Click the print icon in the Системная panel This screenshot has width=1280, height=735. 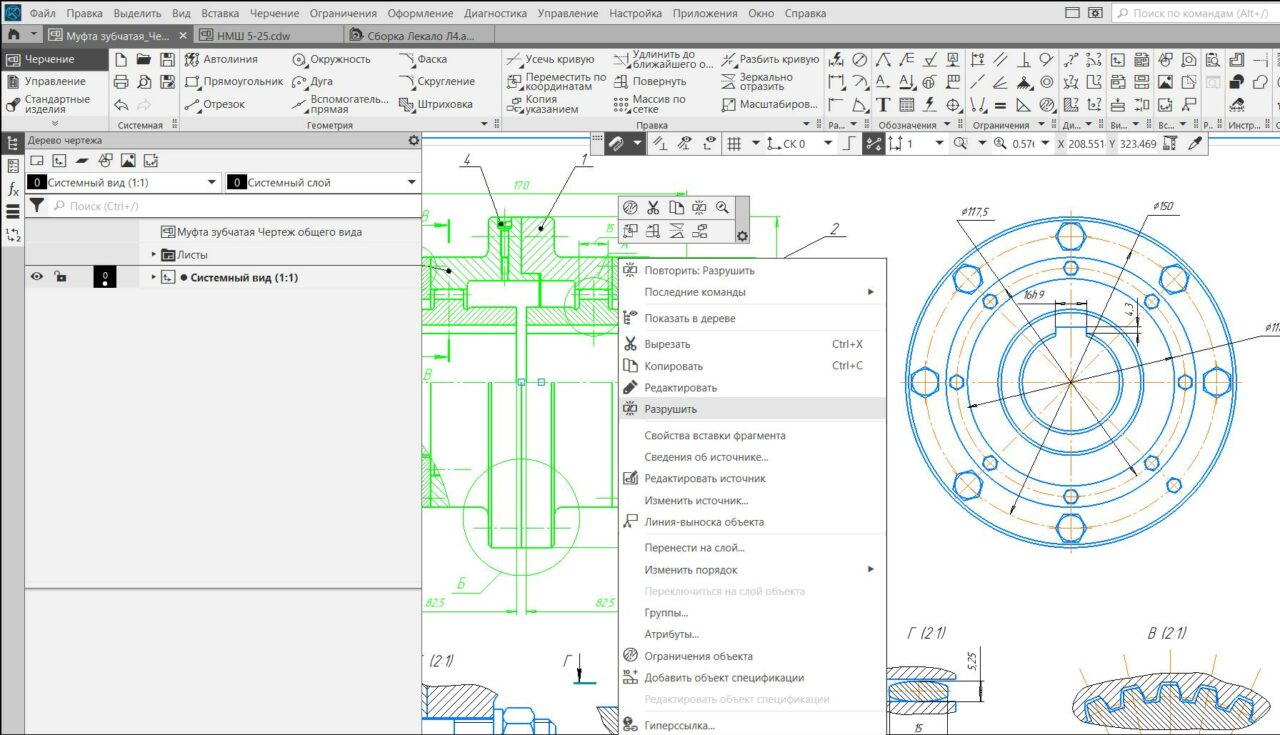tap(121, 82)
